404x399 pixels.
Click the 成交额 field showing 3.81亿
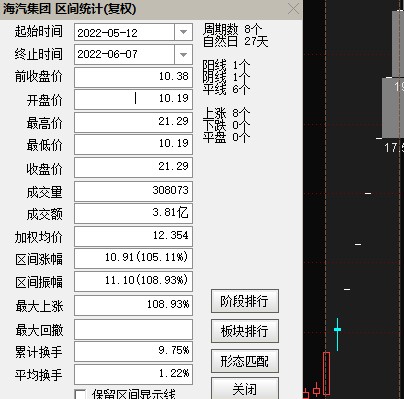point(133,213)
